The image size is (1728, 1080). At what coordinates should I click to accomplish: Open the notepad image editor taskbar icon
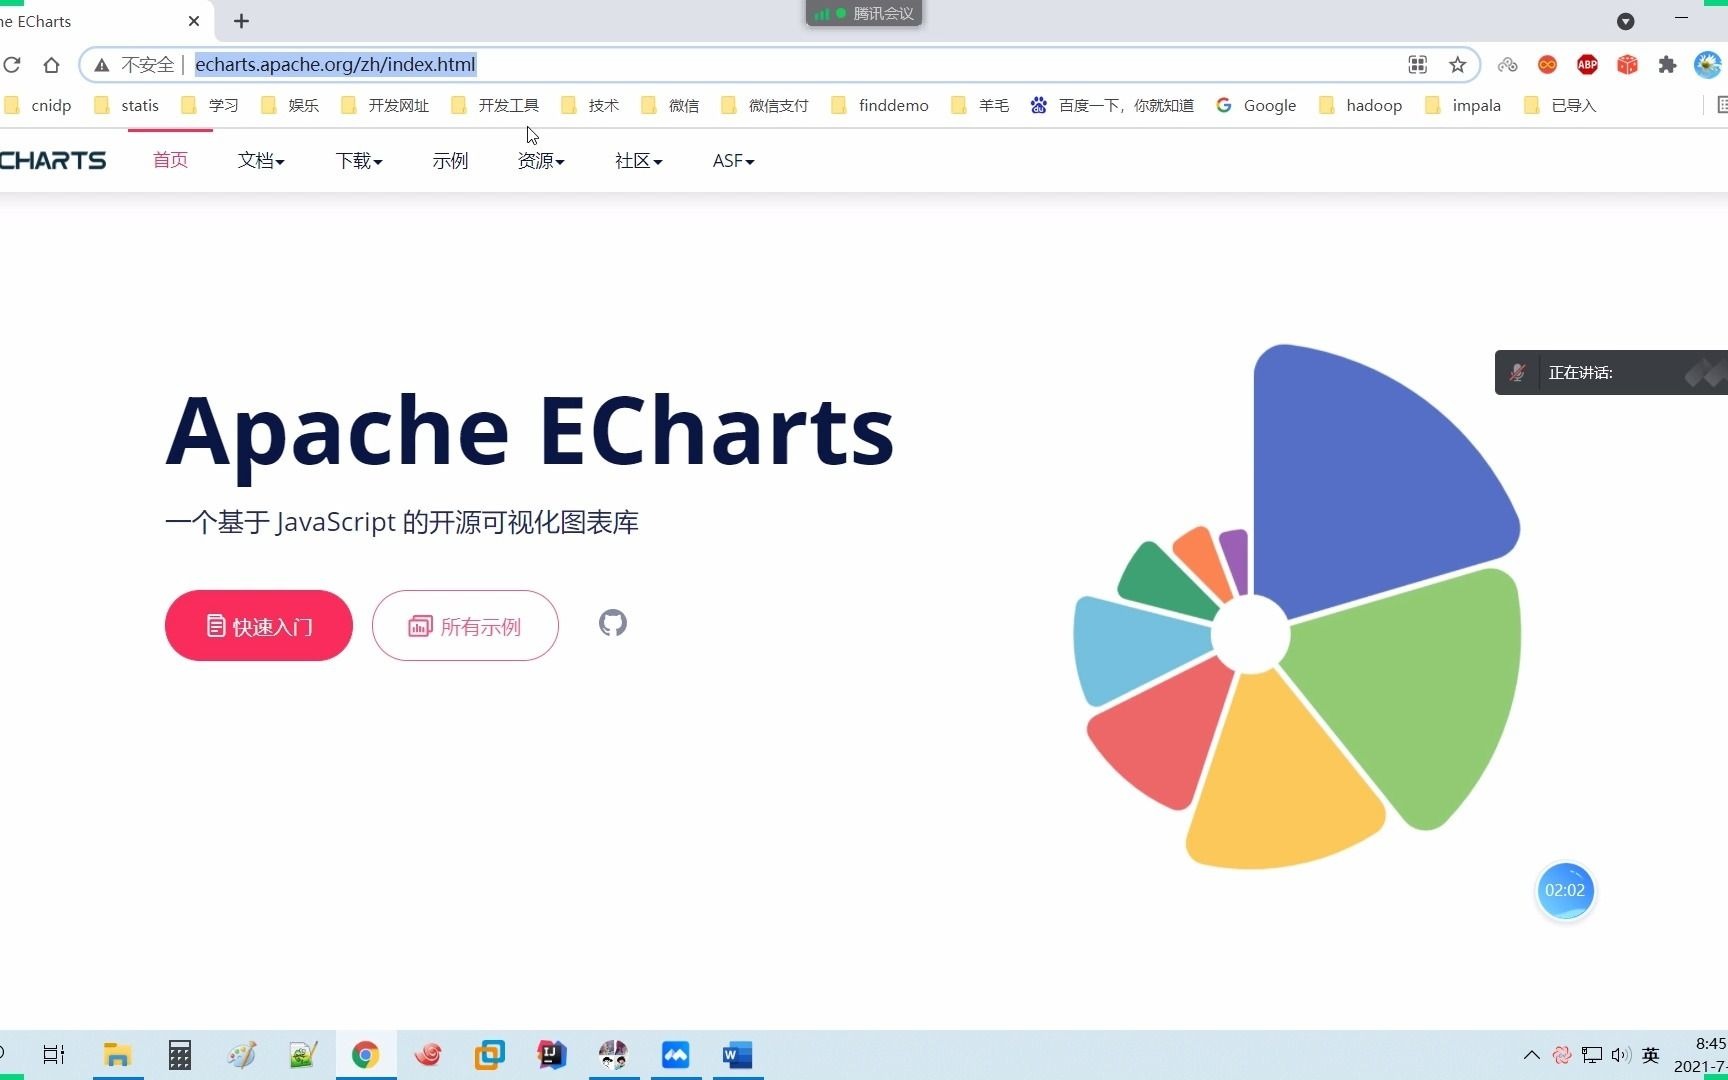click(303, 1054)
